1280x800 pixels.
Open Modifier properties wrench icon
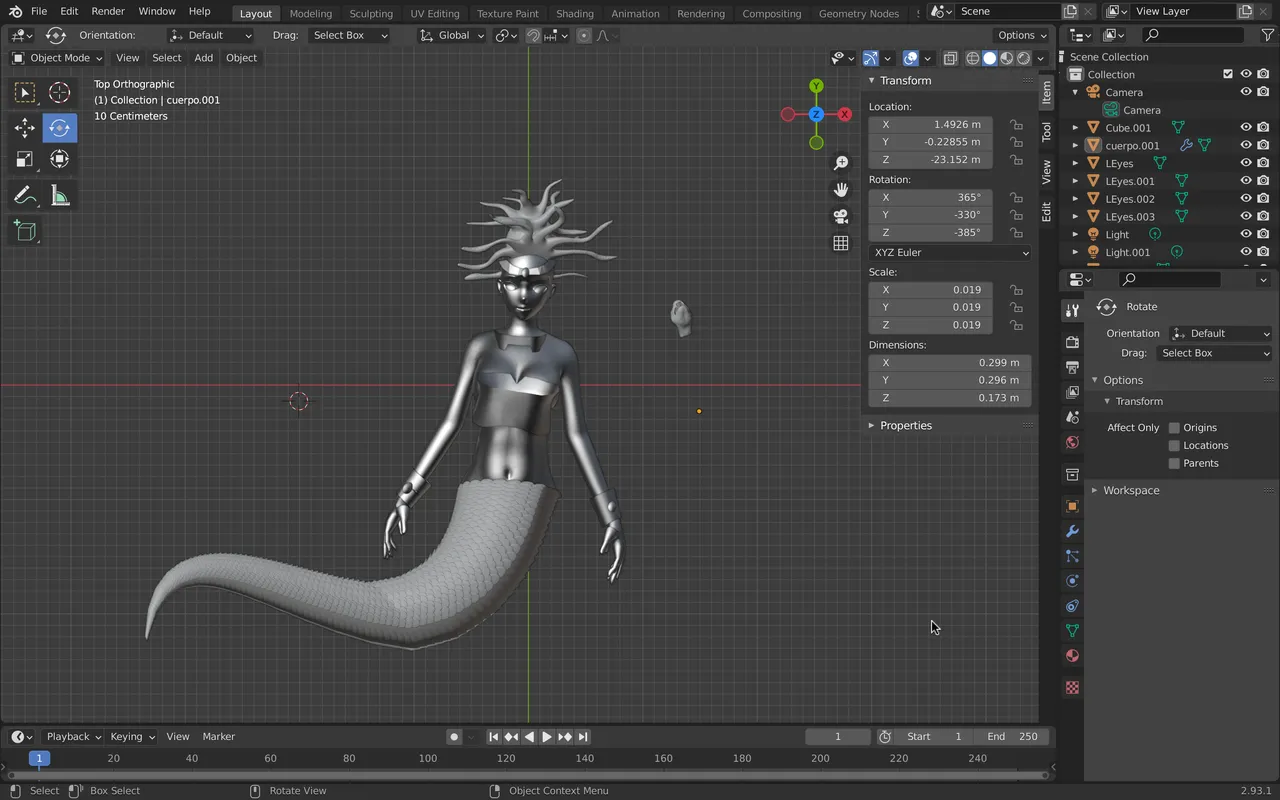(x=1072, y=531)
